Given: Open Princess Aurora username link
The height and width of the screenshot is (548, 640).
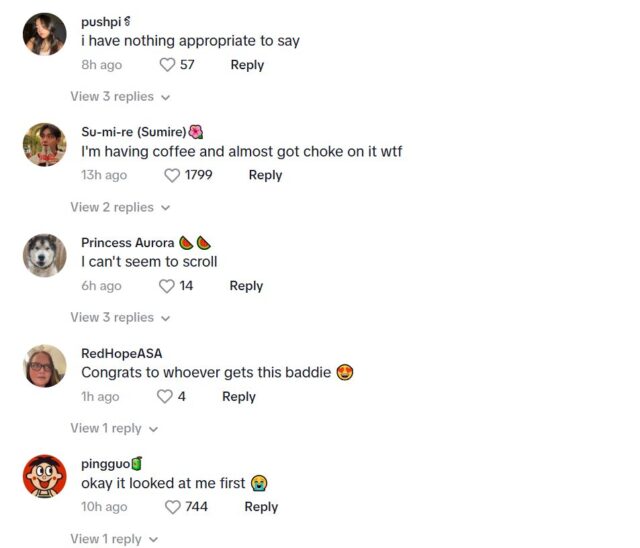Looking at the screenshot, I should point(128,243).
